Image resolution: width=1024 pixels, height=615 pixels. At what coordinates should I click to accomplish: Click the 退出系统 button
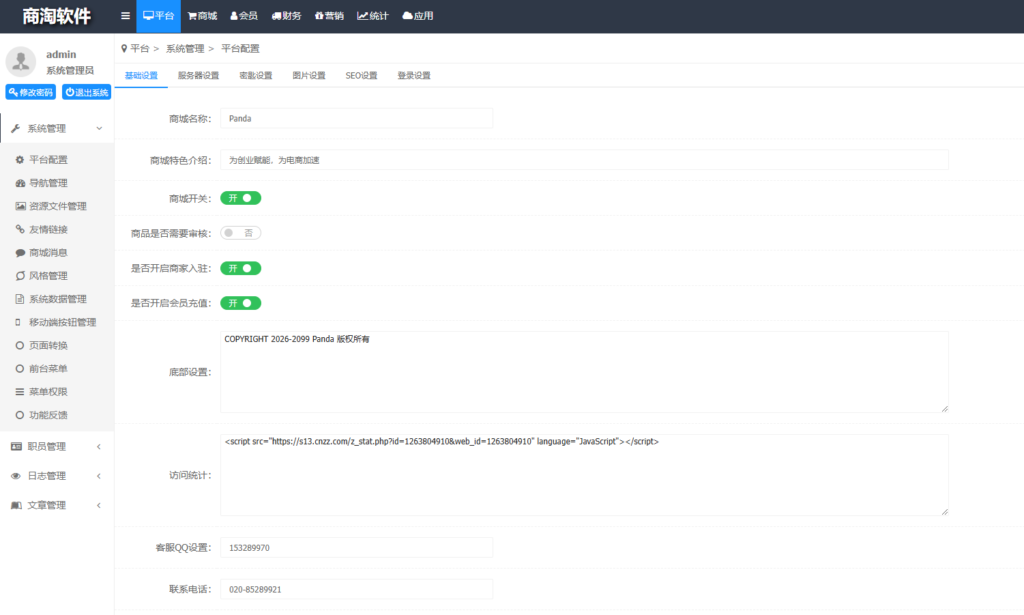coord(86,92)
